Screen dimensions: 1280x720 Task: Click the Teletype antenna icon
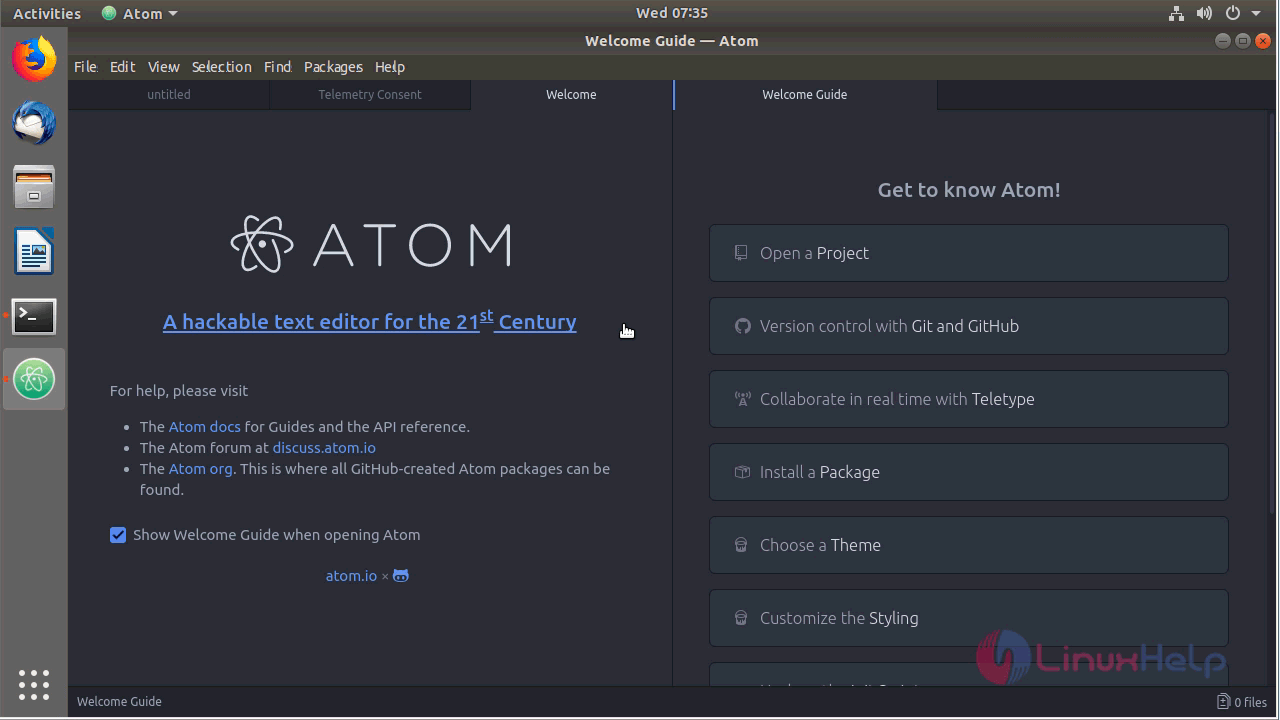pyautogui.click(x=741, y=399)
